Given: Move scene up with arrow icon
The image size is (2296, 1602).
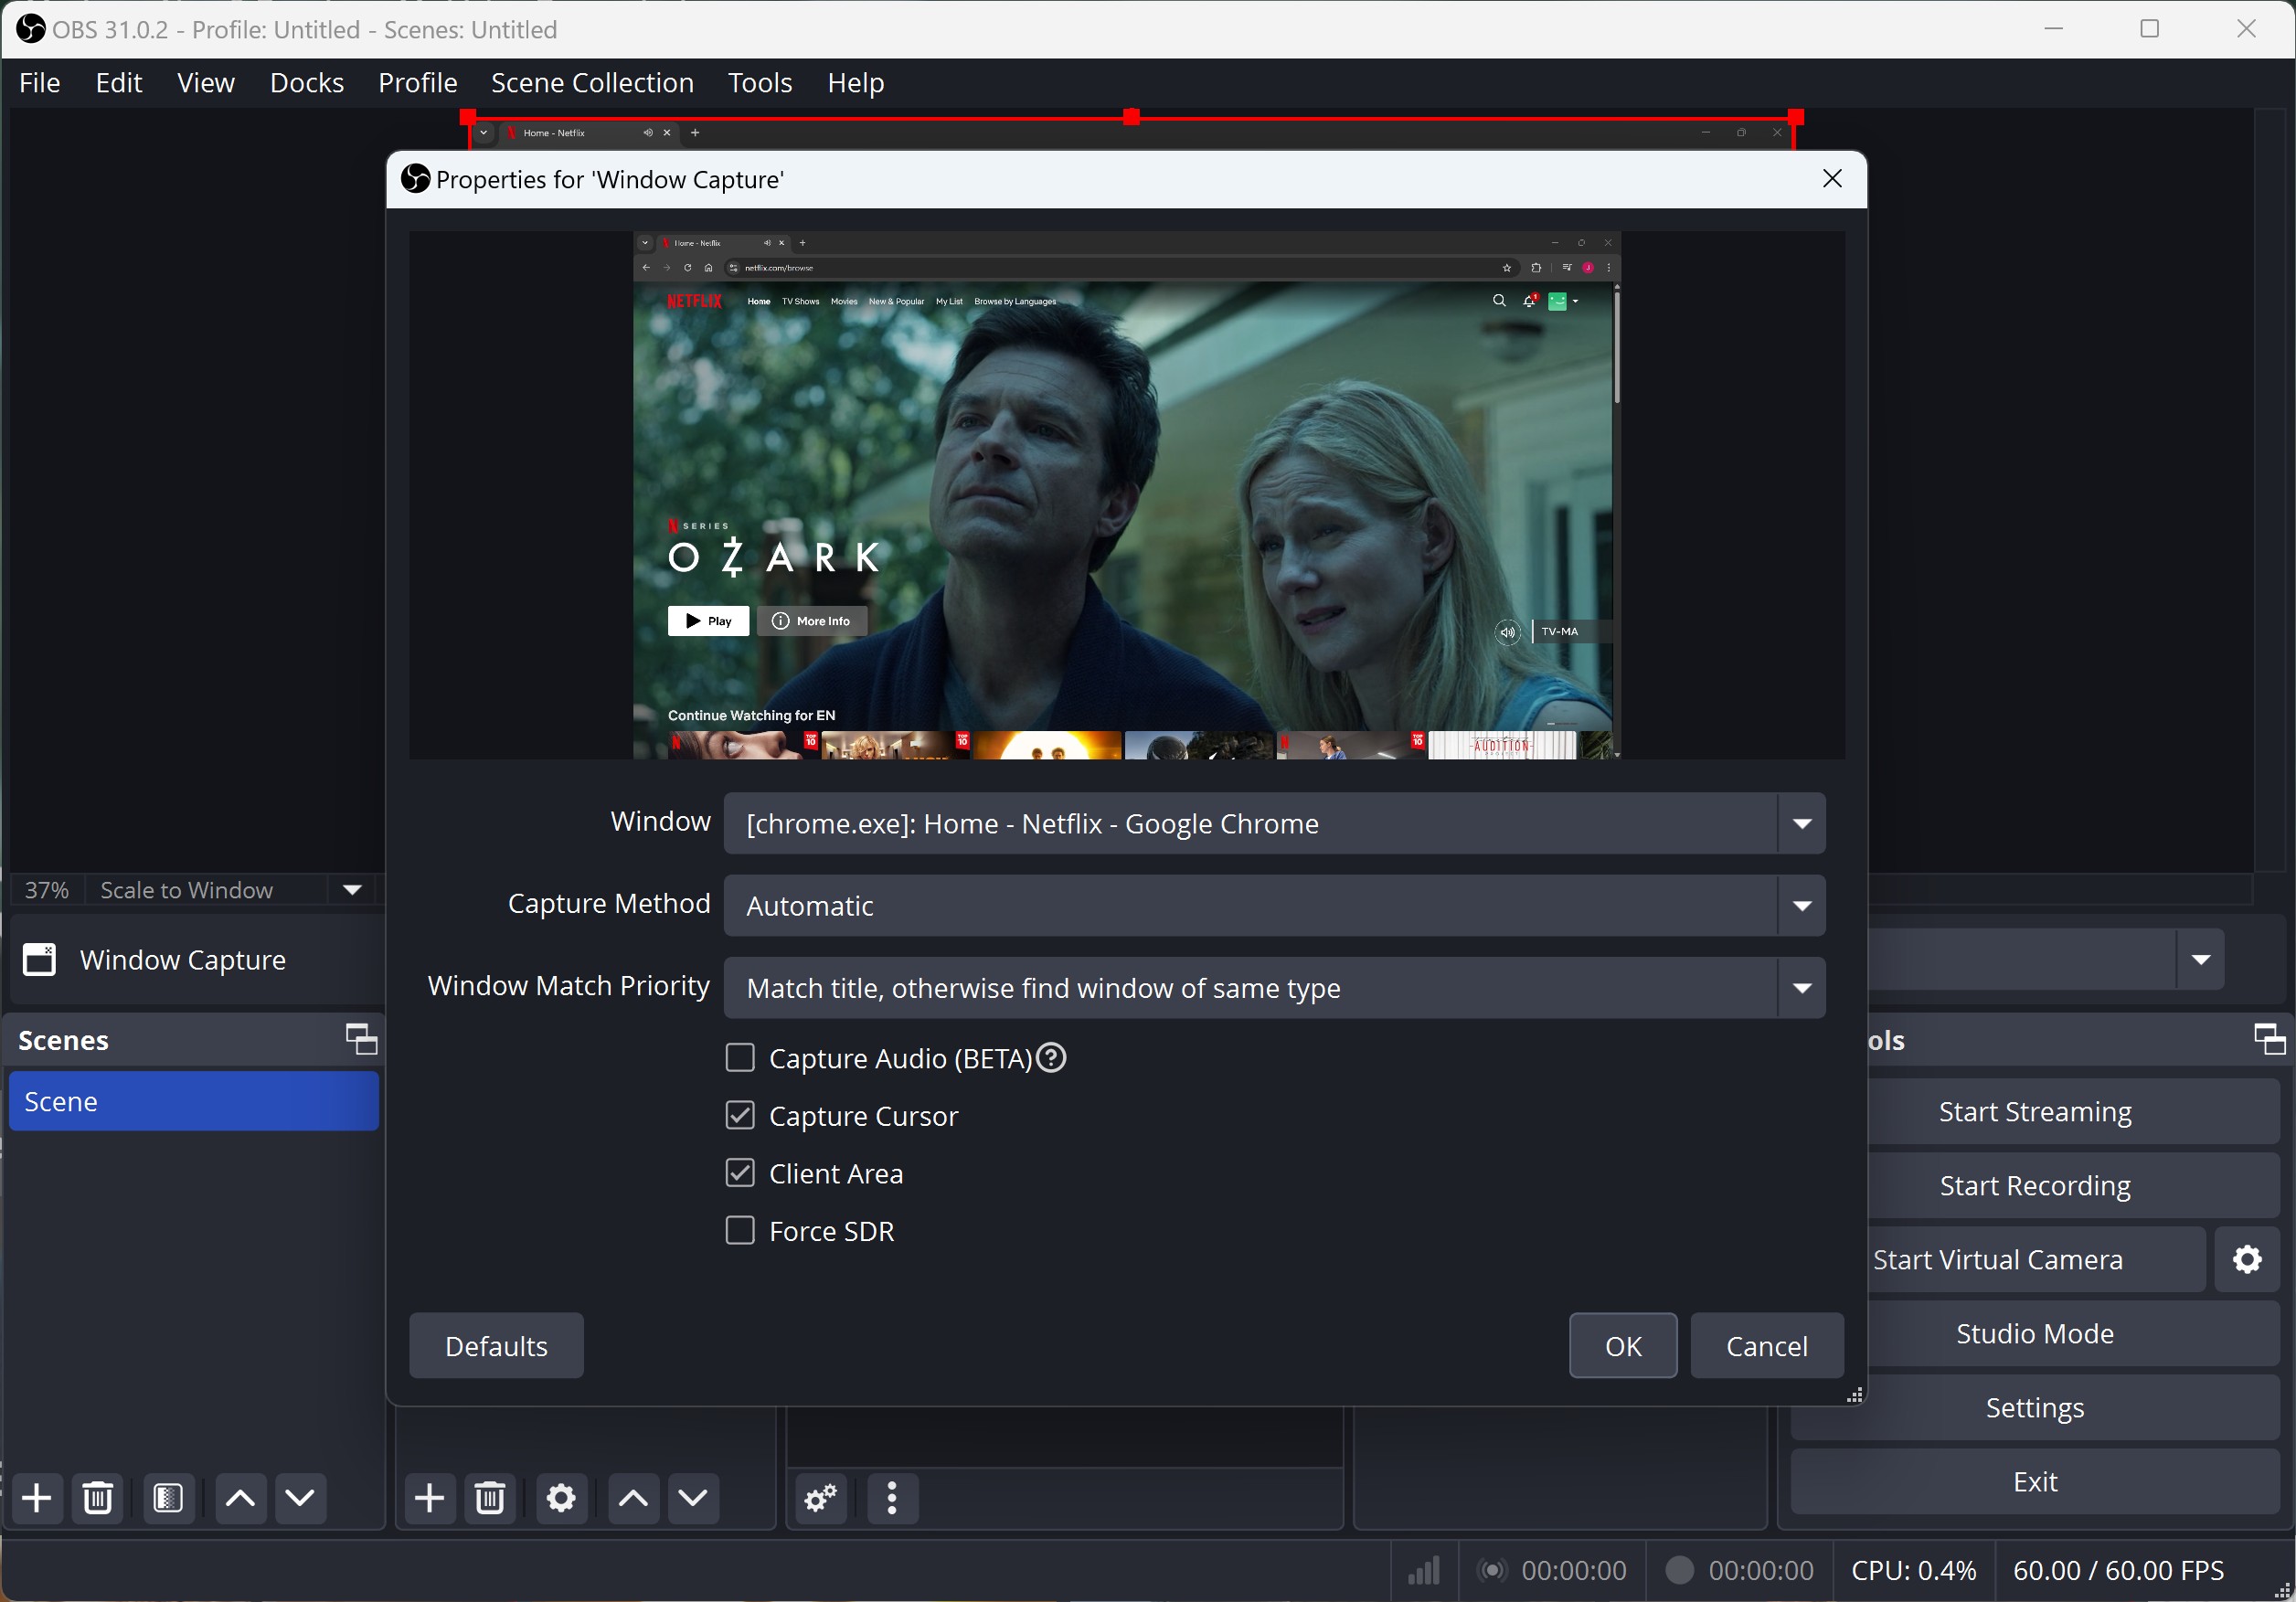Looking at the screenshot, I should [240, 1497].
